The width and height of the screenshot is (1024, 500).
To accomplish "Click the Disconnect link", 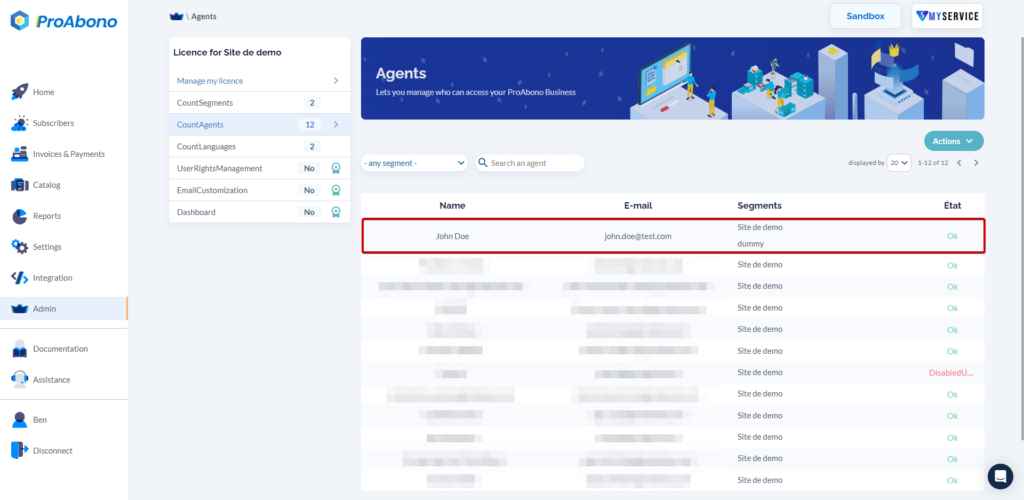I will coord(53,450).
